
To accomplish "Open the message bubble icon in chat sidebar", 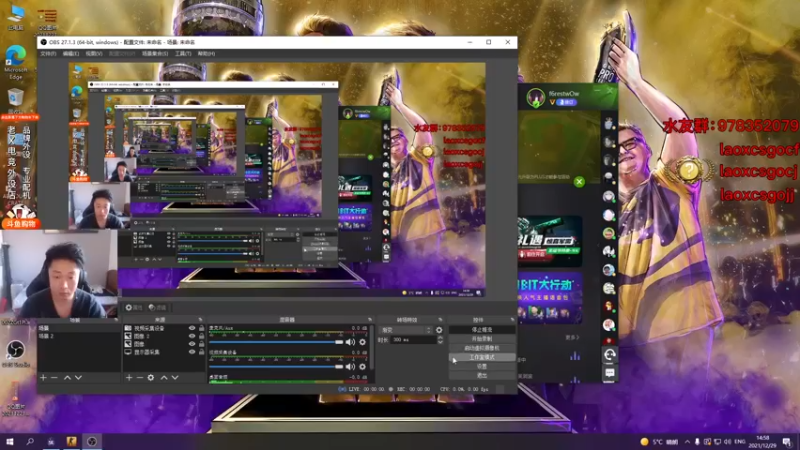I will tap(609, 373).
